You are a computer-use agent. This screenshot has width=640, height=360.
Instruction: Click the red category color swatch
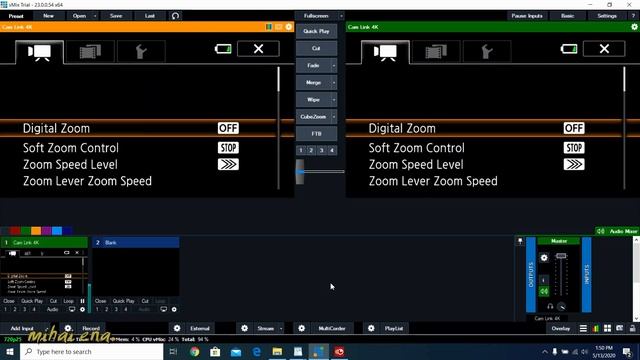16,231
